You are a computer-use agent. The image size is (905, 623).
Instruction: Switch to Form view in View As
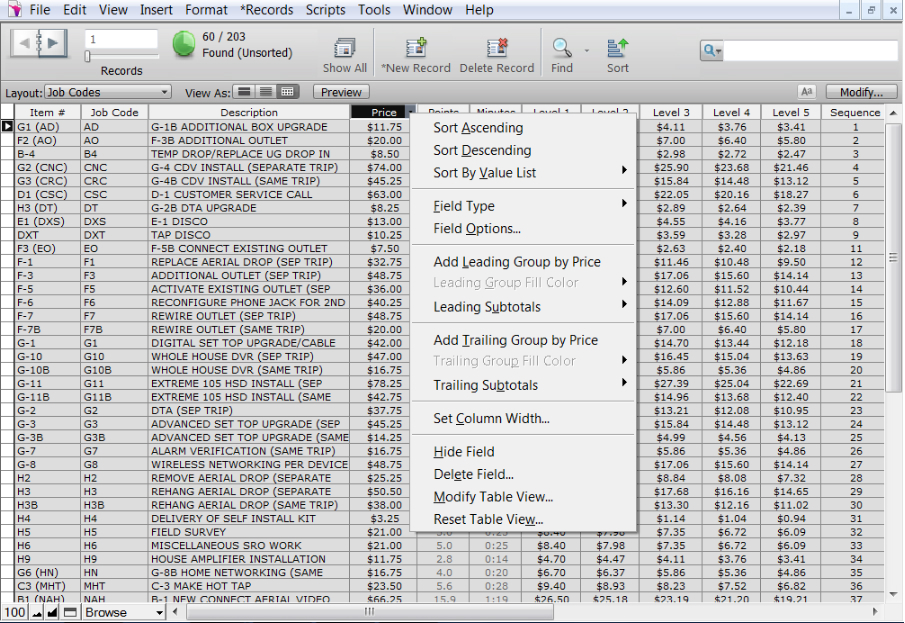point(245,92)
